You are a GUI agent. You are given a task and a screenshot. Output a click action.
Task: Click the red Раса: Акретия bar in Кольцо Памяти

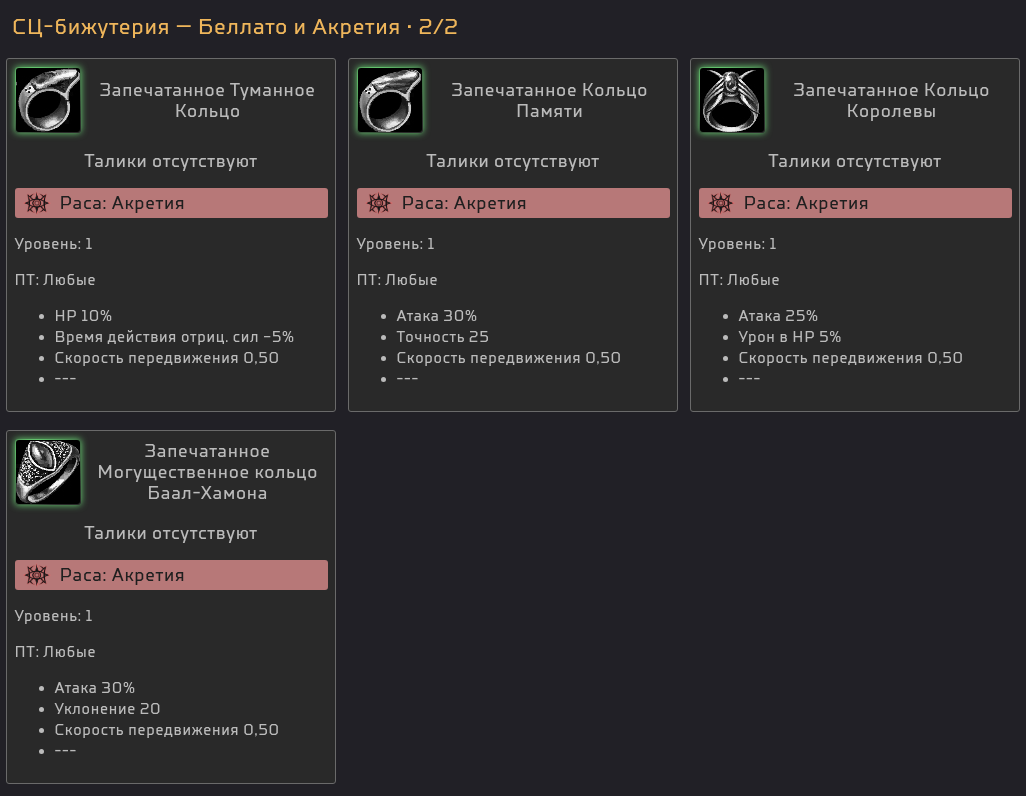[513, 203]
